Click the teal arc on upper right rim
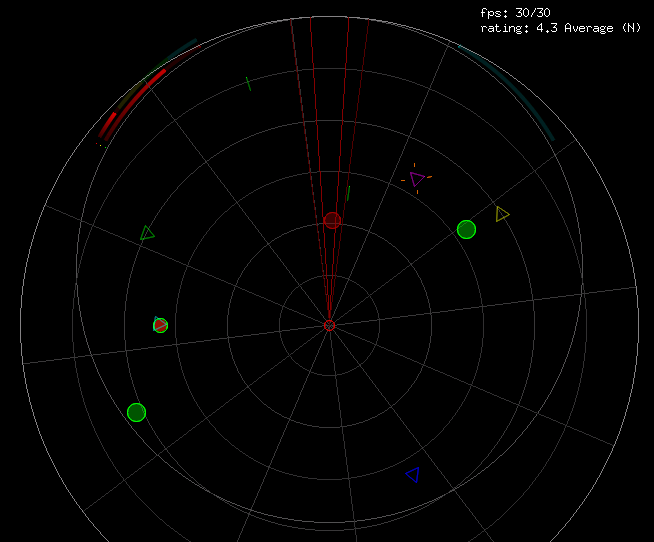This screenshot has height=542, width=654. click(512, 90)
